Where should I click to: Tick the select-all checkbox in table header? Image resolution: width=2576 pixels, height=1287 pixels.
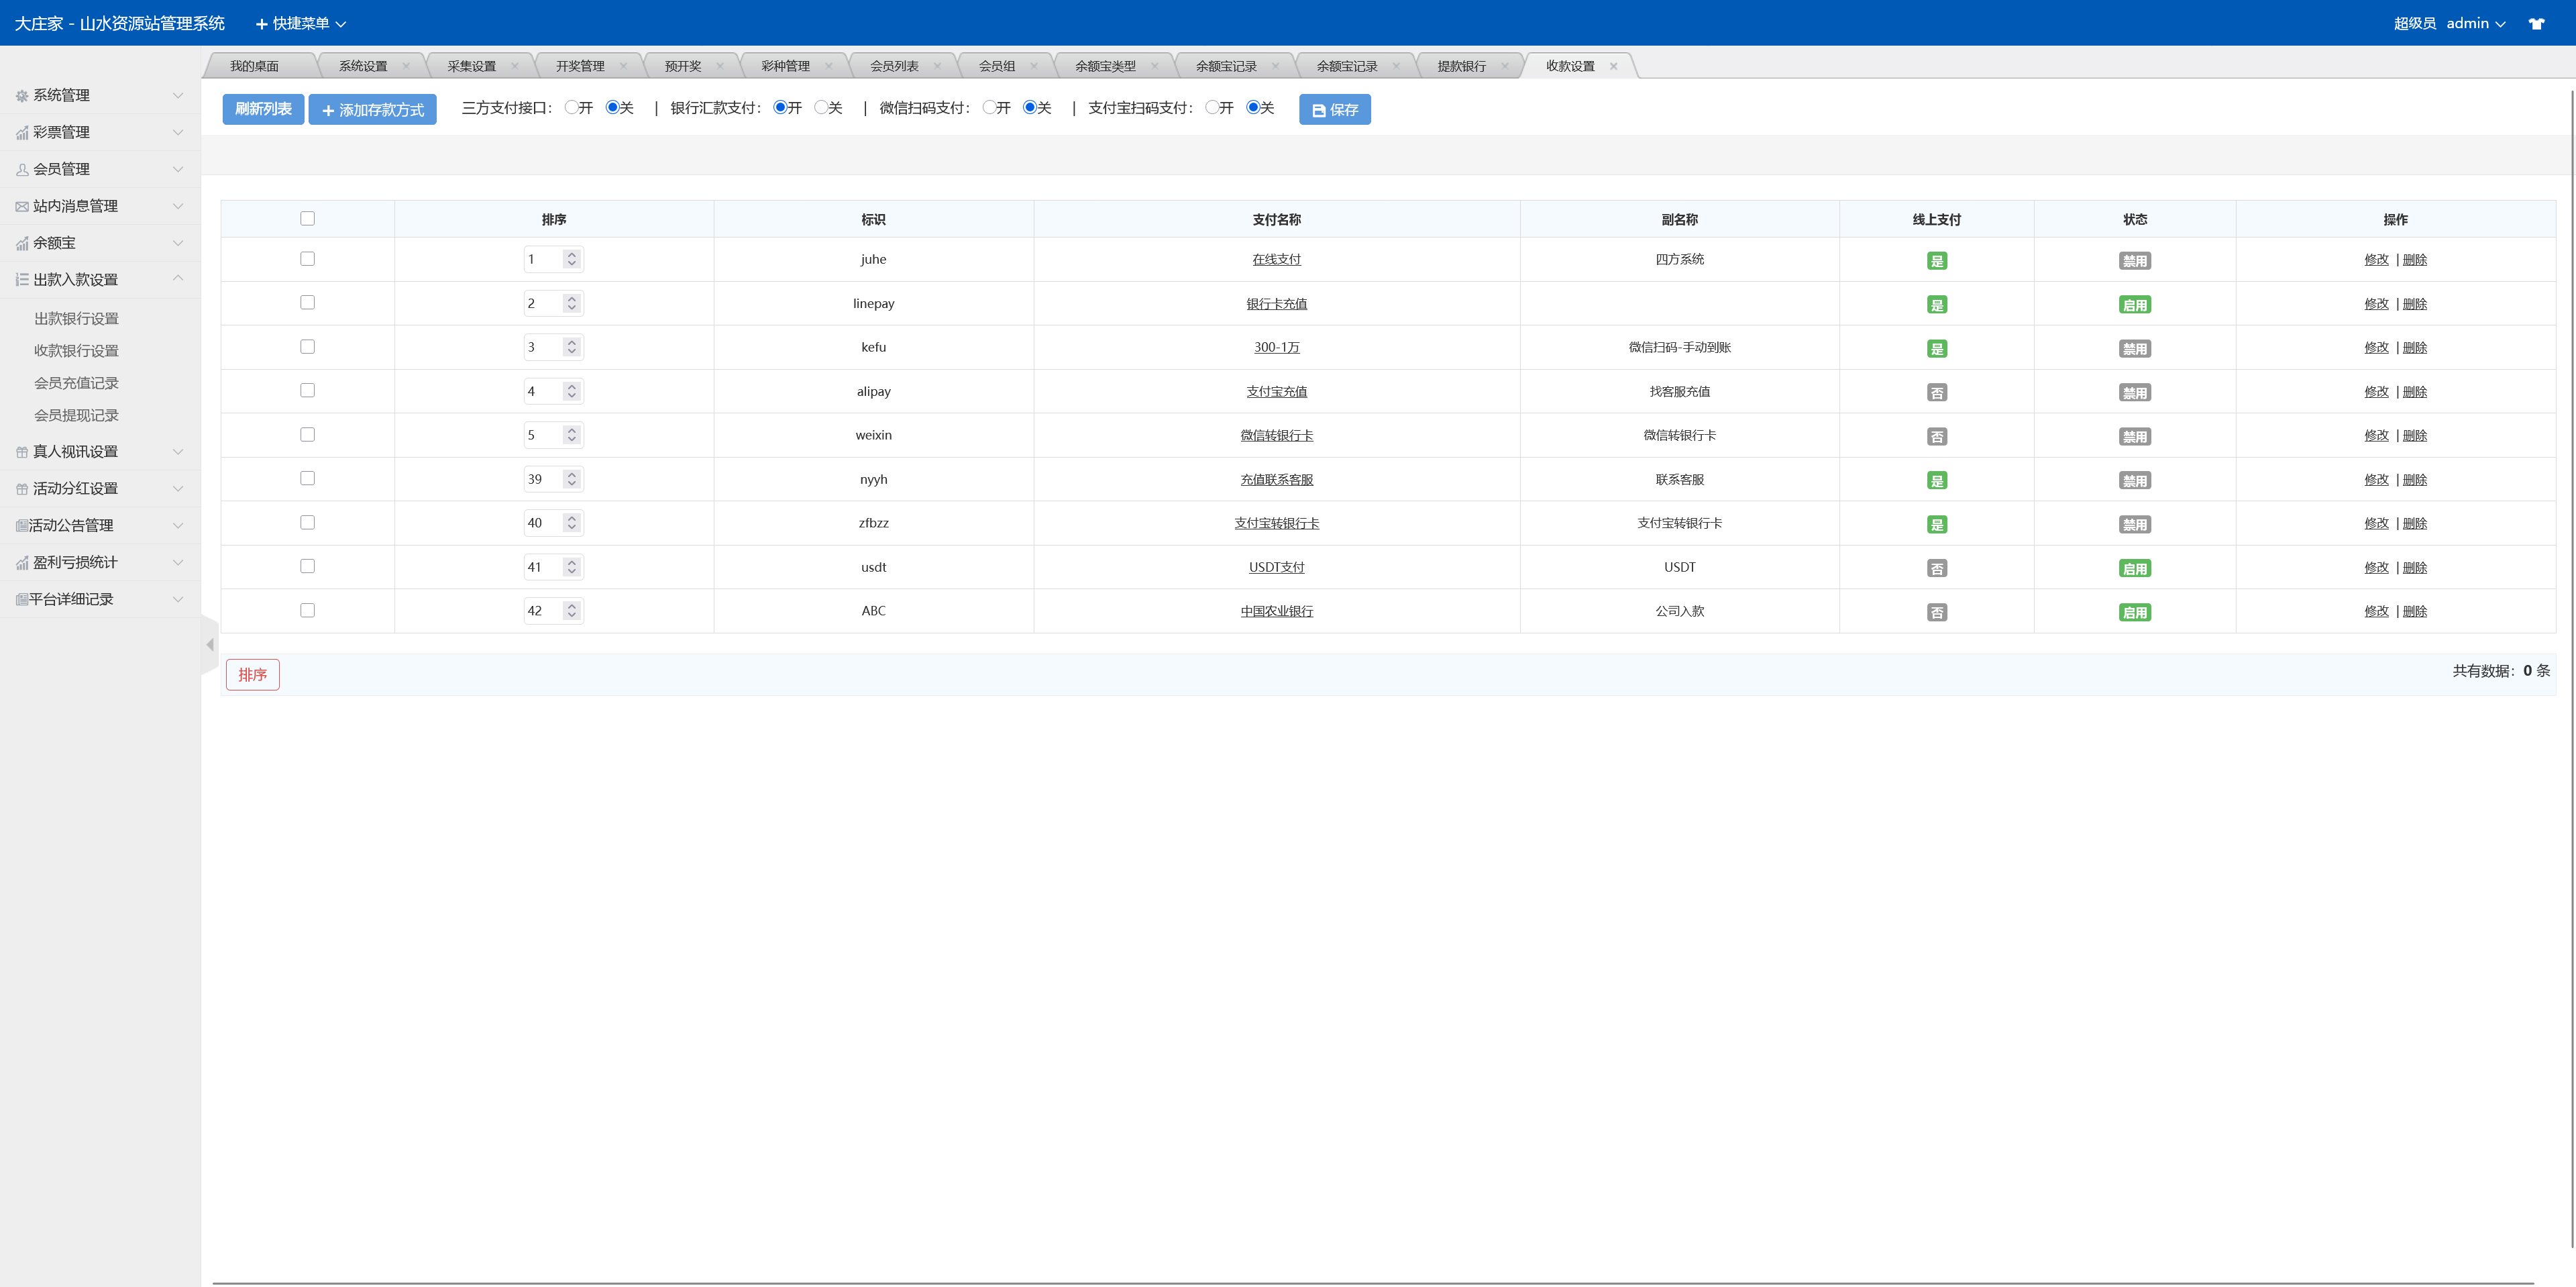(x=307, y=219)
